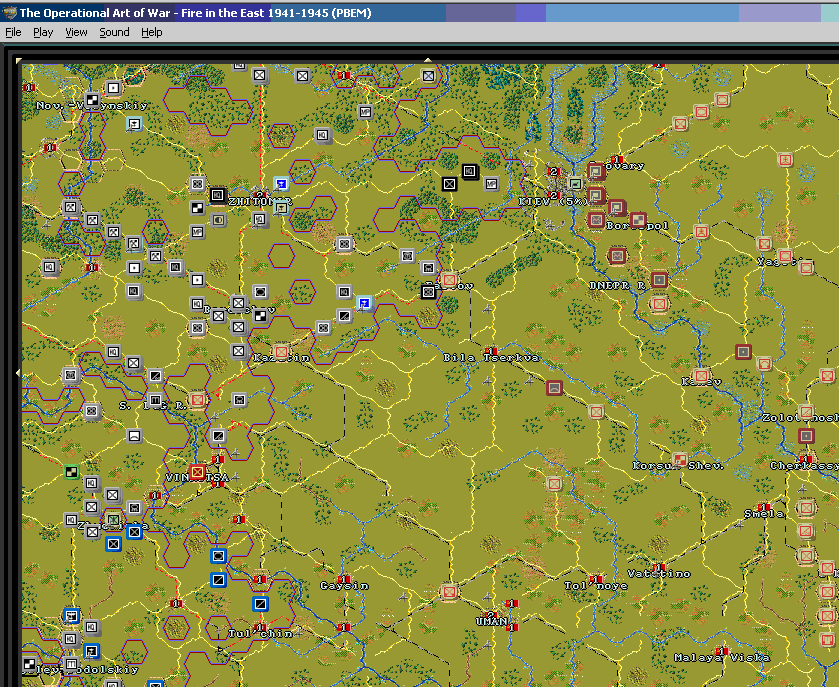The height and width of the screenshot is (688, 839).
Task: Click the Bila Tserkva town label
Action: tap(491, 358)
